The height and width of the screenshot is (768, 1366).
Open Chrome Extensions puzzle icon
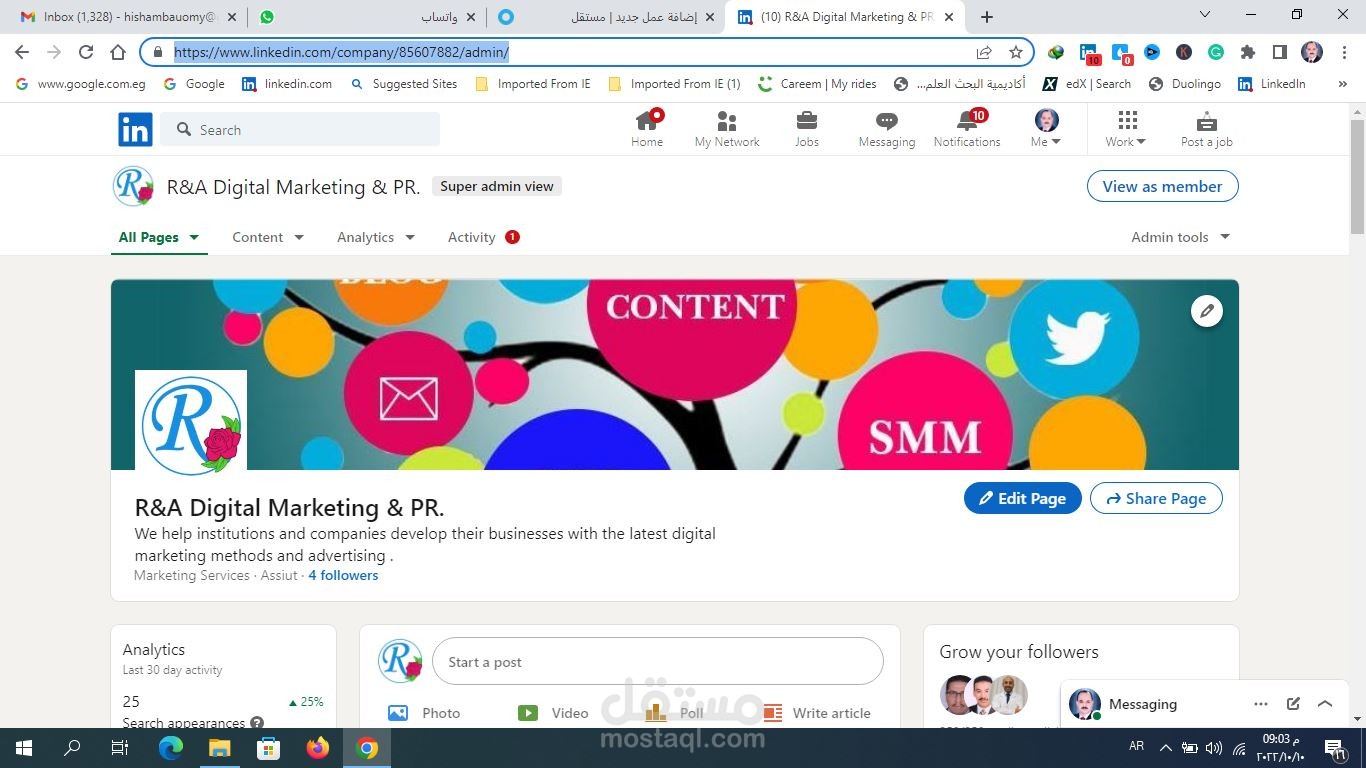pos(1247,52)
